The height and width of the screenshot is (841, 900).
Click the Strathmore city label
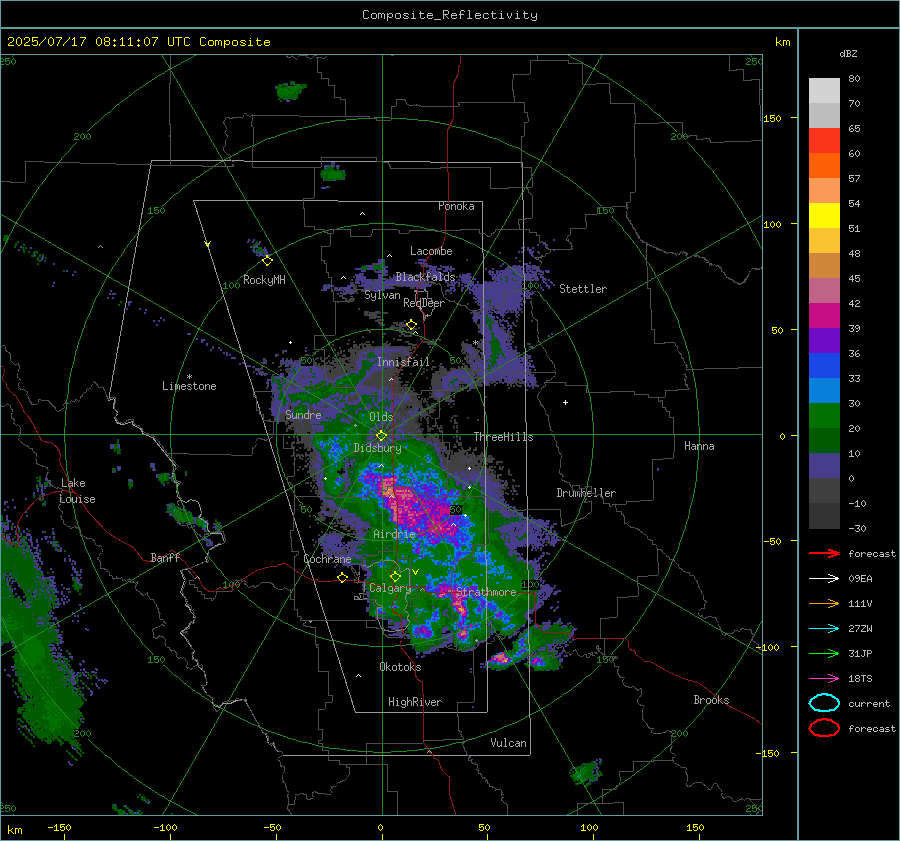(486, 592)
